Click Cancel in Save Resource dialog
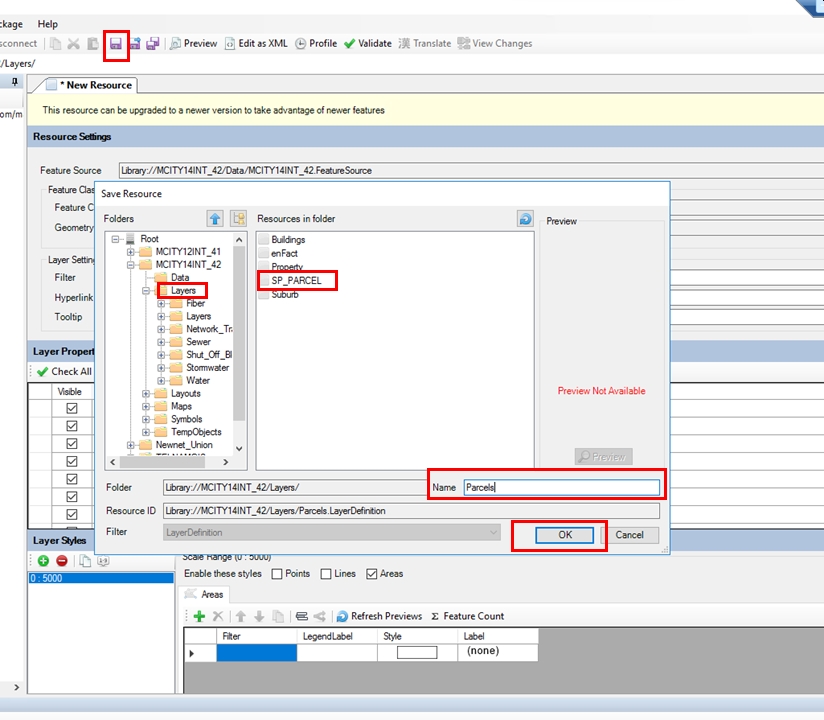824x720 pixels. pos(629,535)
